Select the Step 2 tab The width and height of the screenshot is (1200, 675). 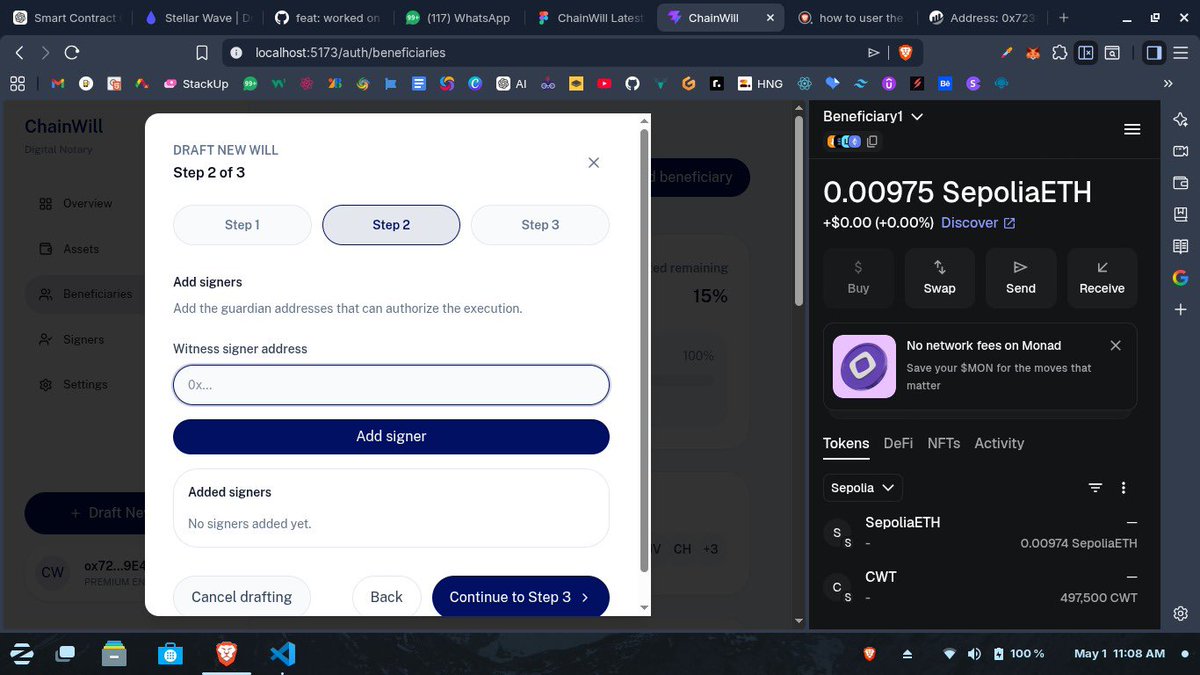[x=391, y=225]
